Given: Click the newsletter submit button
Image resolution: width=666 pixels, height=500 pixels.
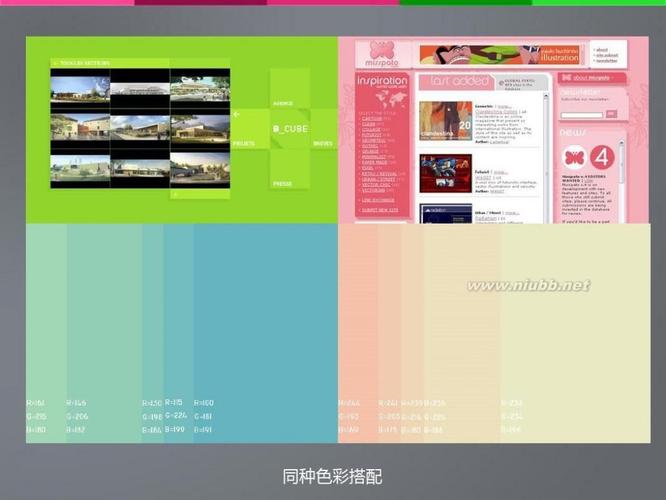Looking at the screenshot, I should tap(611, 114).
